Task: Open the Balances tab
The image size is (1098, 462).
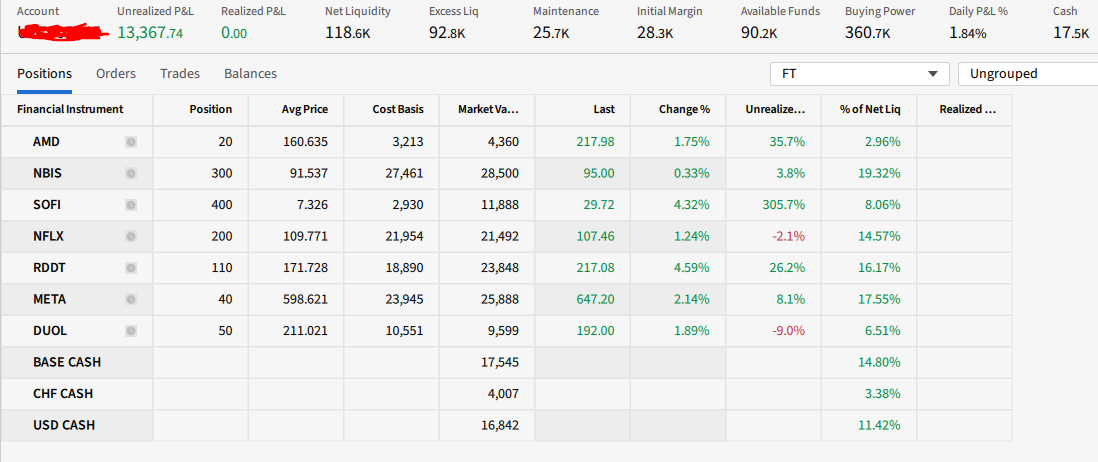Action: [x=250, y=74]
